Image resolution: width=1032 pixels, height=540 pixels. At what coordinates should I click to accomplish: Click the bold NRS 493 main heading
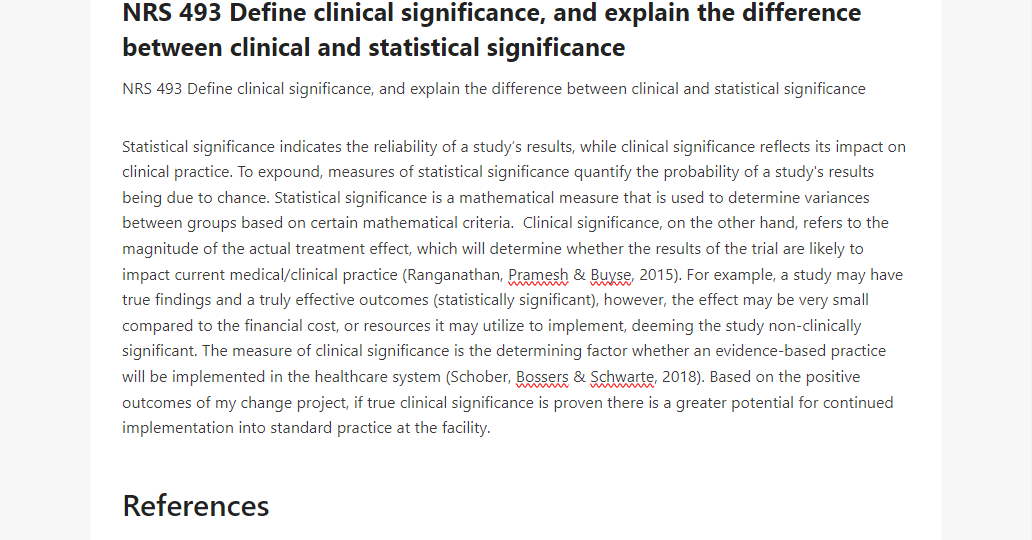tap(492, 30)
